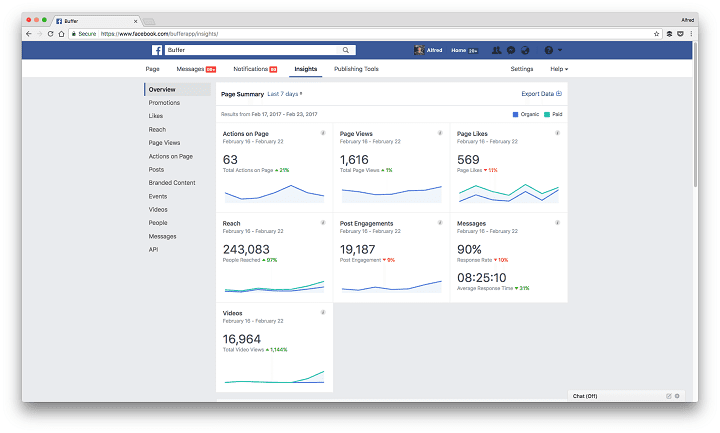Screen dimensions: 720x433
Task: Click info icon on Videos card
Action: [323, 312]
